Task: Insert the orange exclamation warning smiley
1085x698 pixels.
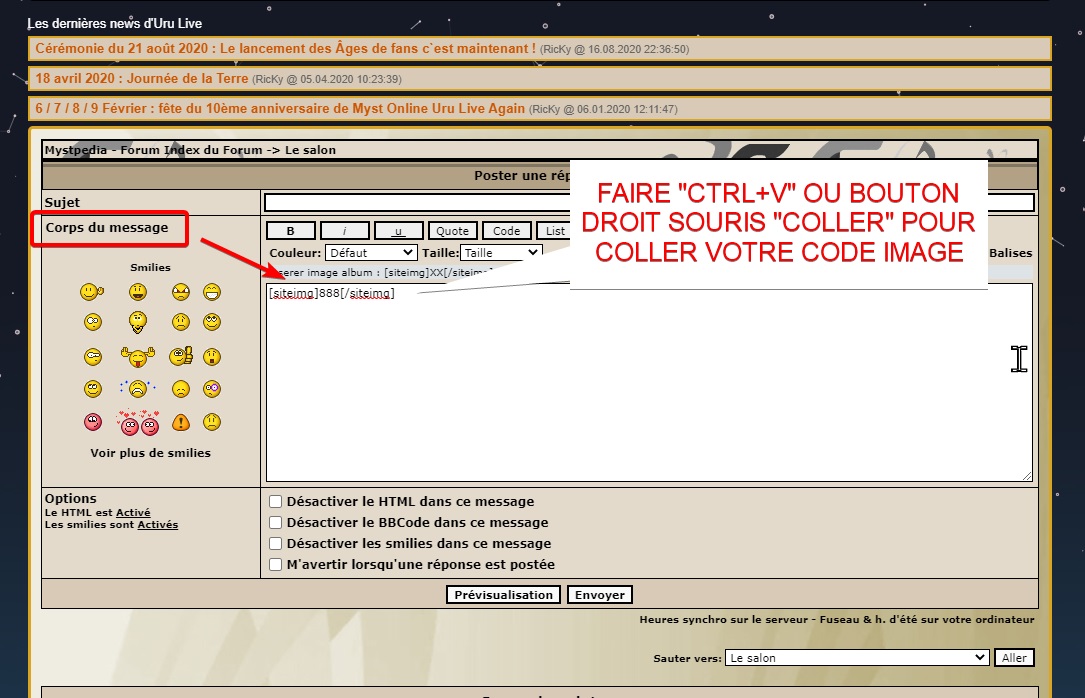Action: (180, 423)
